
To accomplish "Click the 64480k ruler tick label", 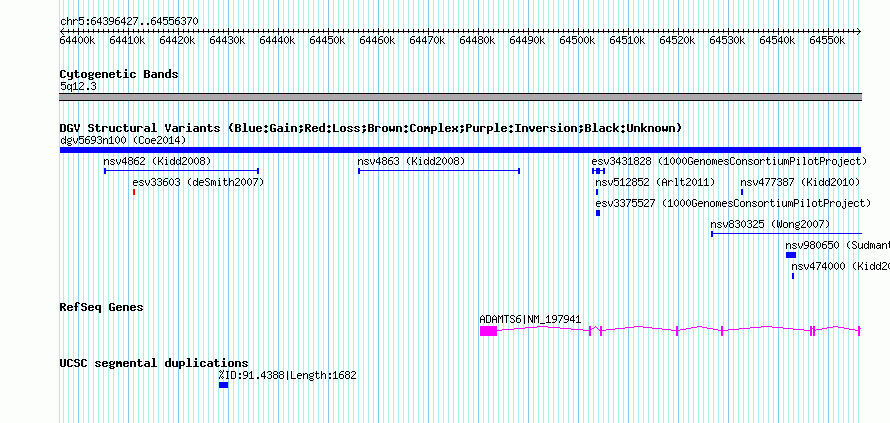I will coord(477,40).
